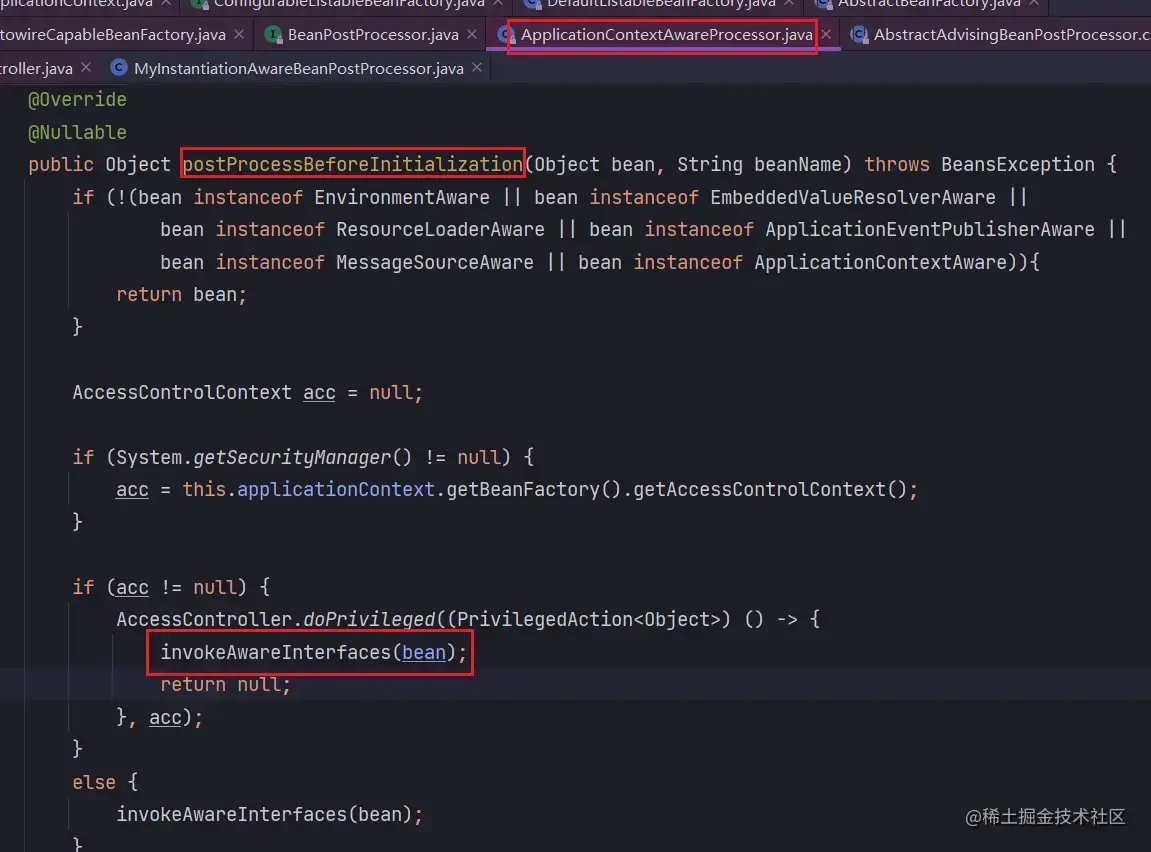Close the roller.java tab
Screen dimensions: 1151x852
pyautogui.click(x=86, y=68)
